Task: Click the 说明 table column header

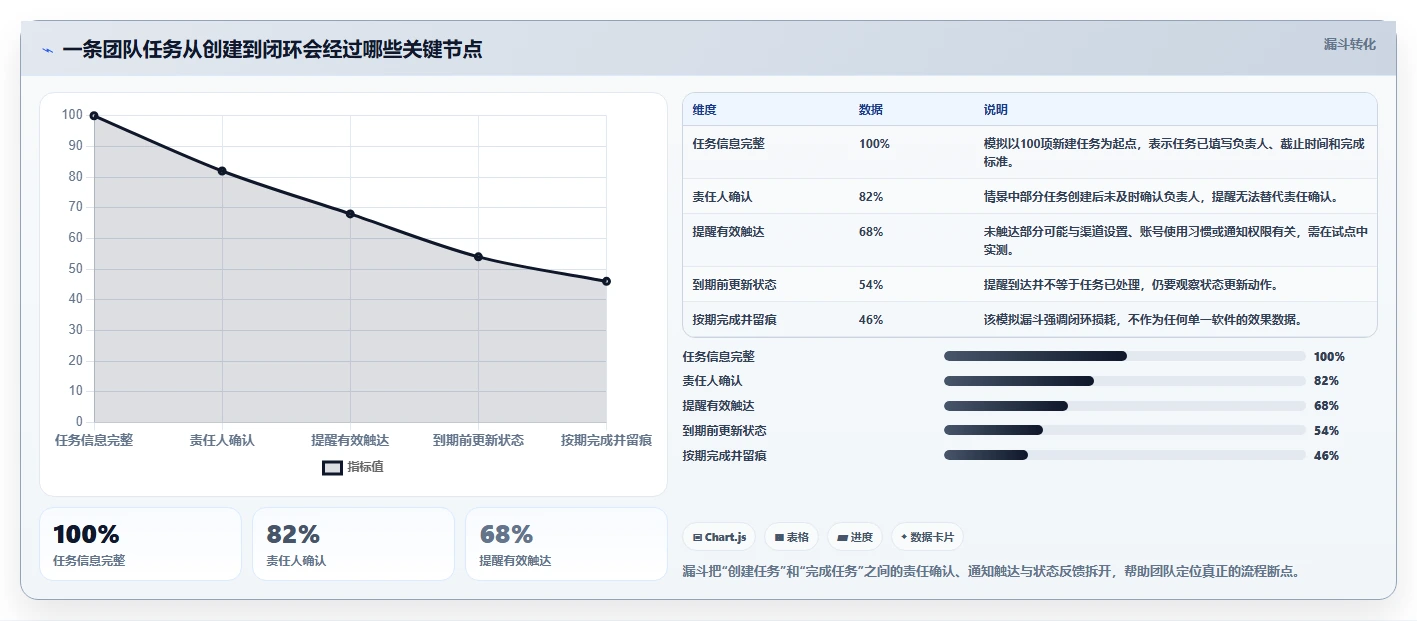Action: click(996, 110)
